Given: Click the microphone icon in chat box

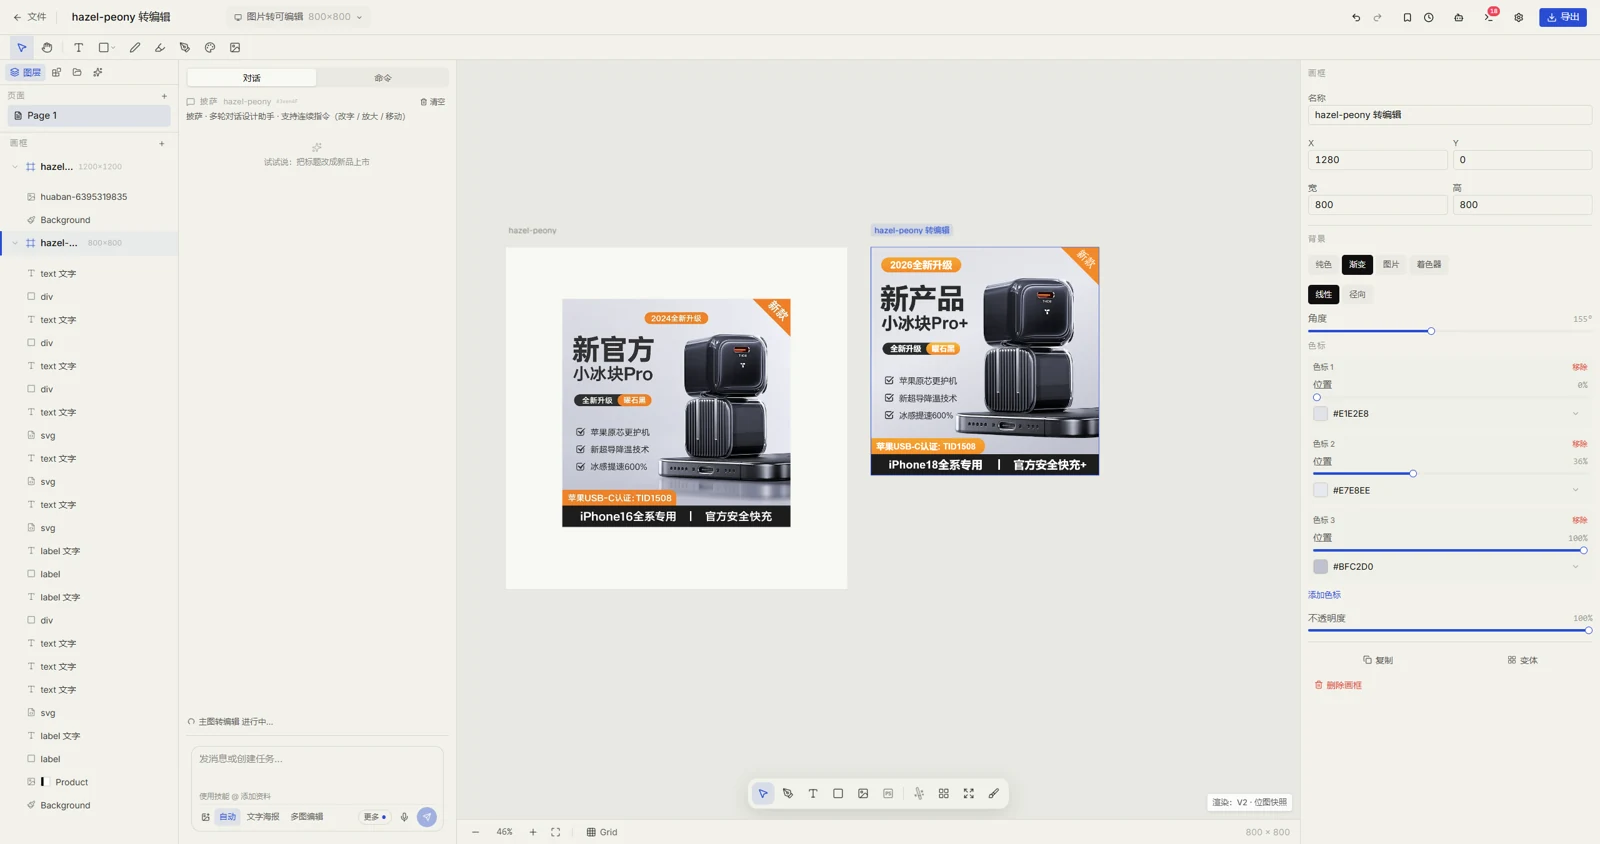Looking at the screenshot, I should coord(404,817).
